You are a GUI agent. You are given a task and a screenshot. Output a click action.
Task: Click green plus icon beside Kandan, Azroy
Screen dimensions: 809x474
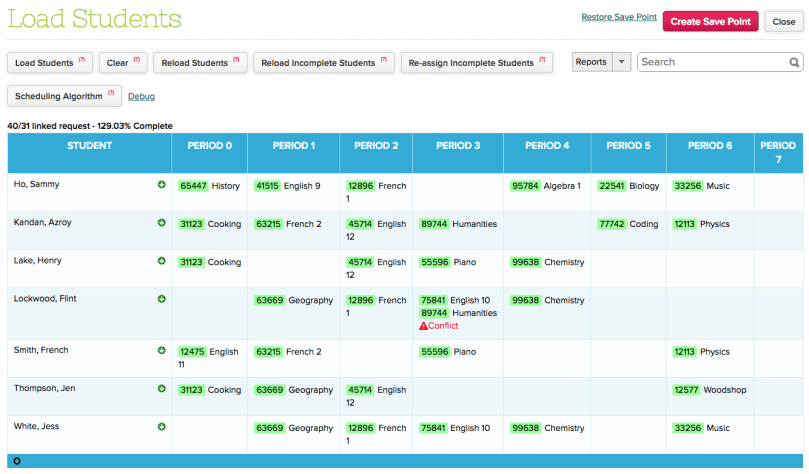(162, 223)
